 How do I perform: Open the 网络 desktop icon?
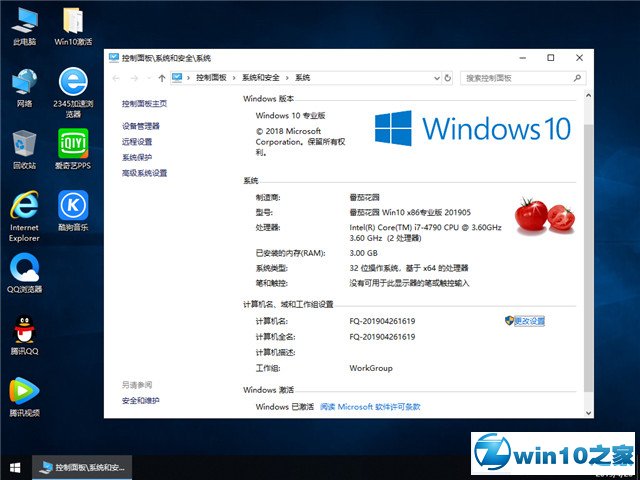(24, 87)
